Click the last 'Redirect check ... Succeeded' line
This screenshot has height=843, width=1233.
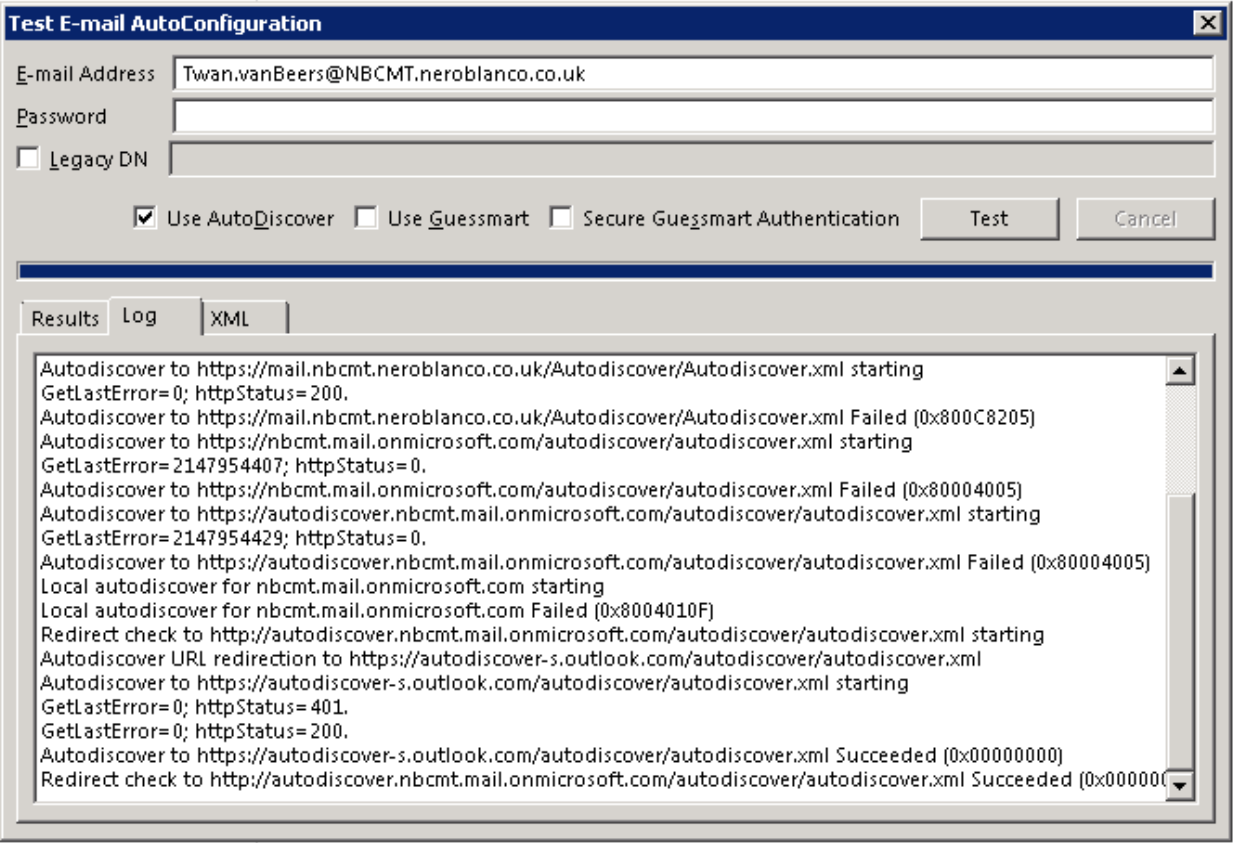pos(603,778)
